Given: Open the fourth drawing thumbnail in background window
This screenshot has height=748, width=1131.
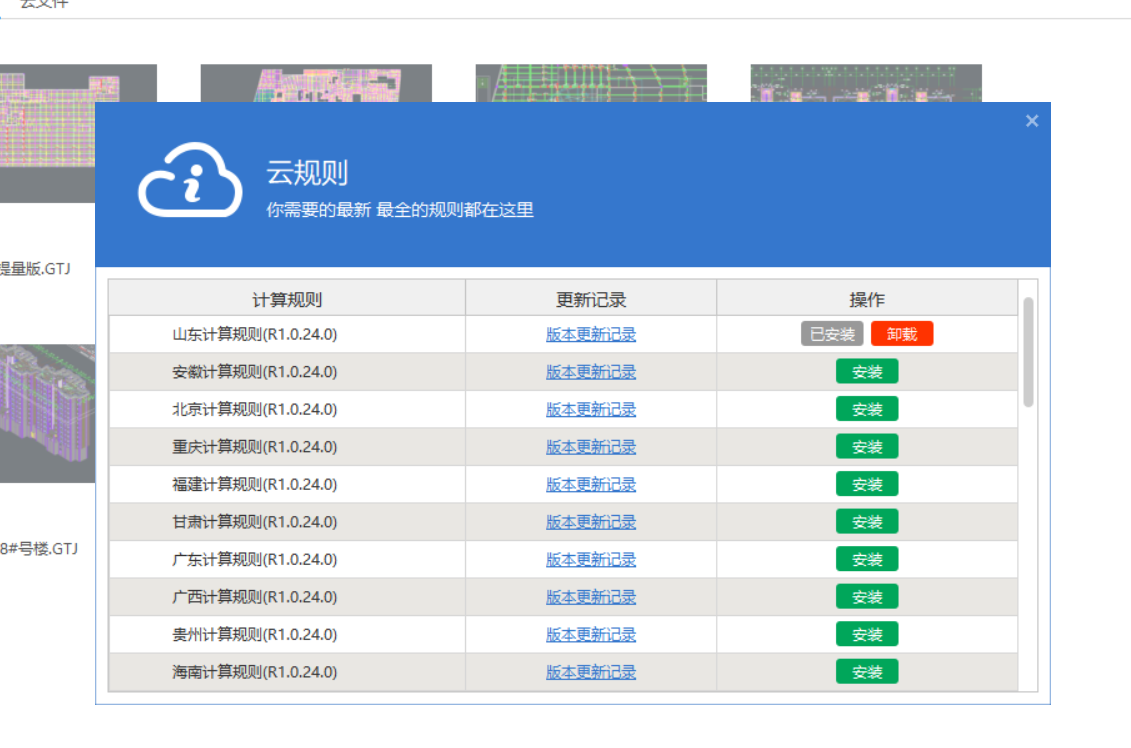Looking at the screenshot, I should [x=866, y=83].
